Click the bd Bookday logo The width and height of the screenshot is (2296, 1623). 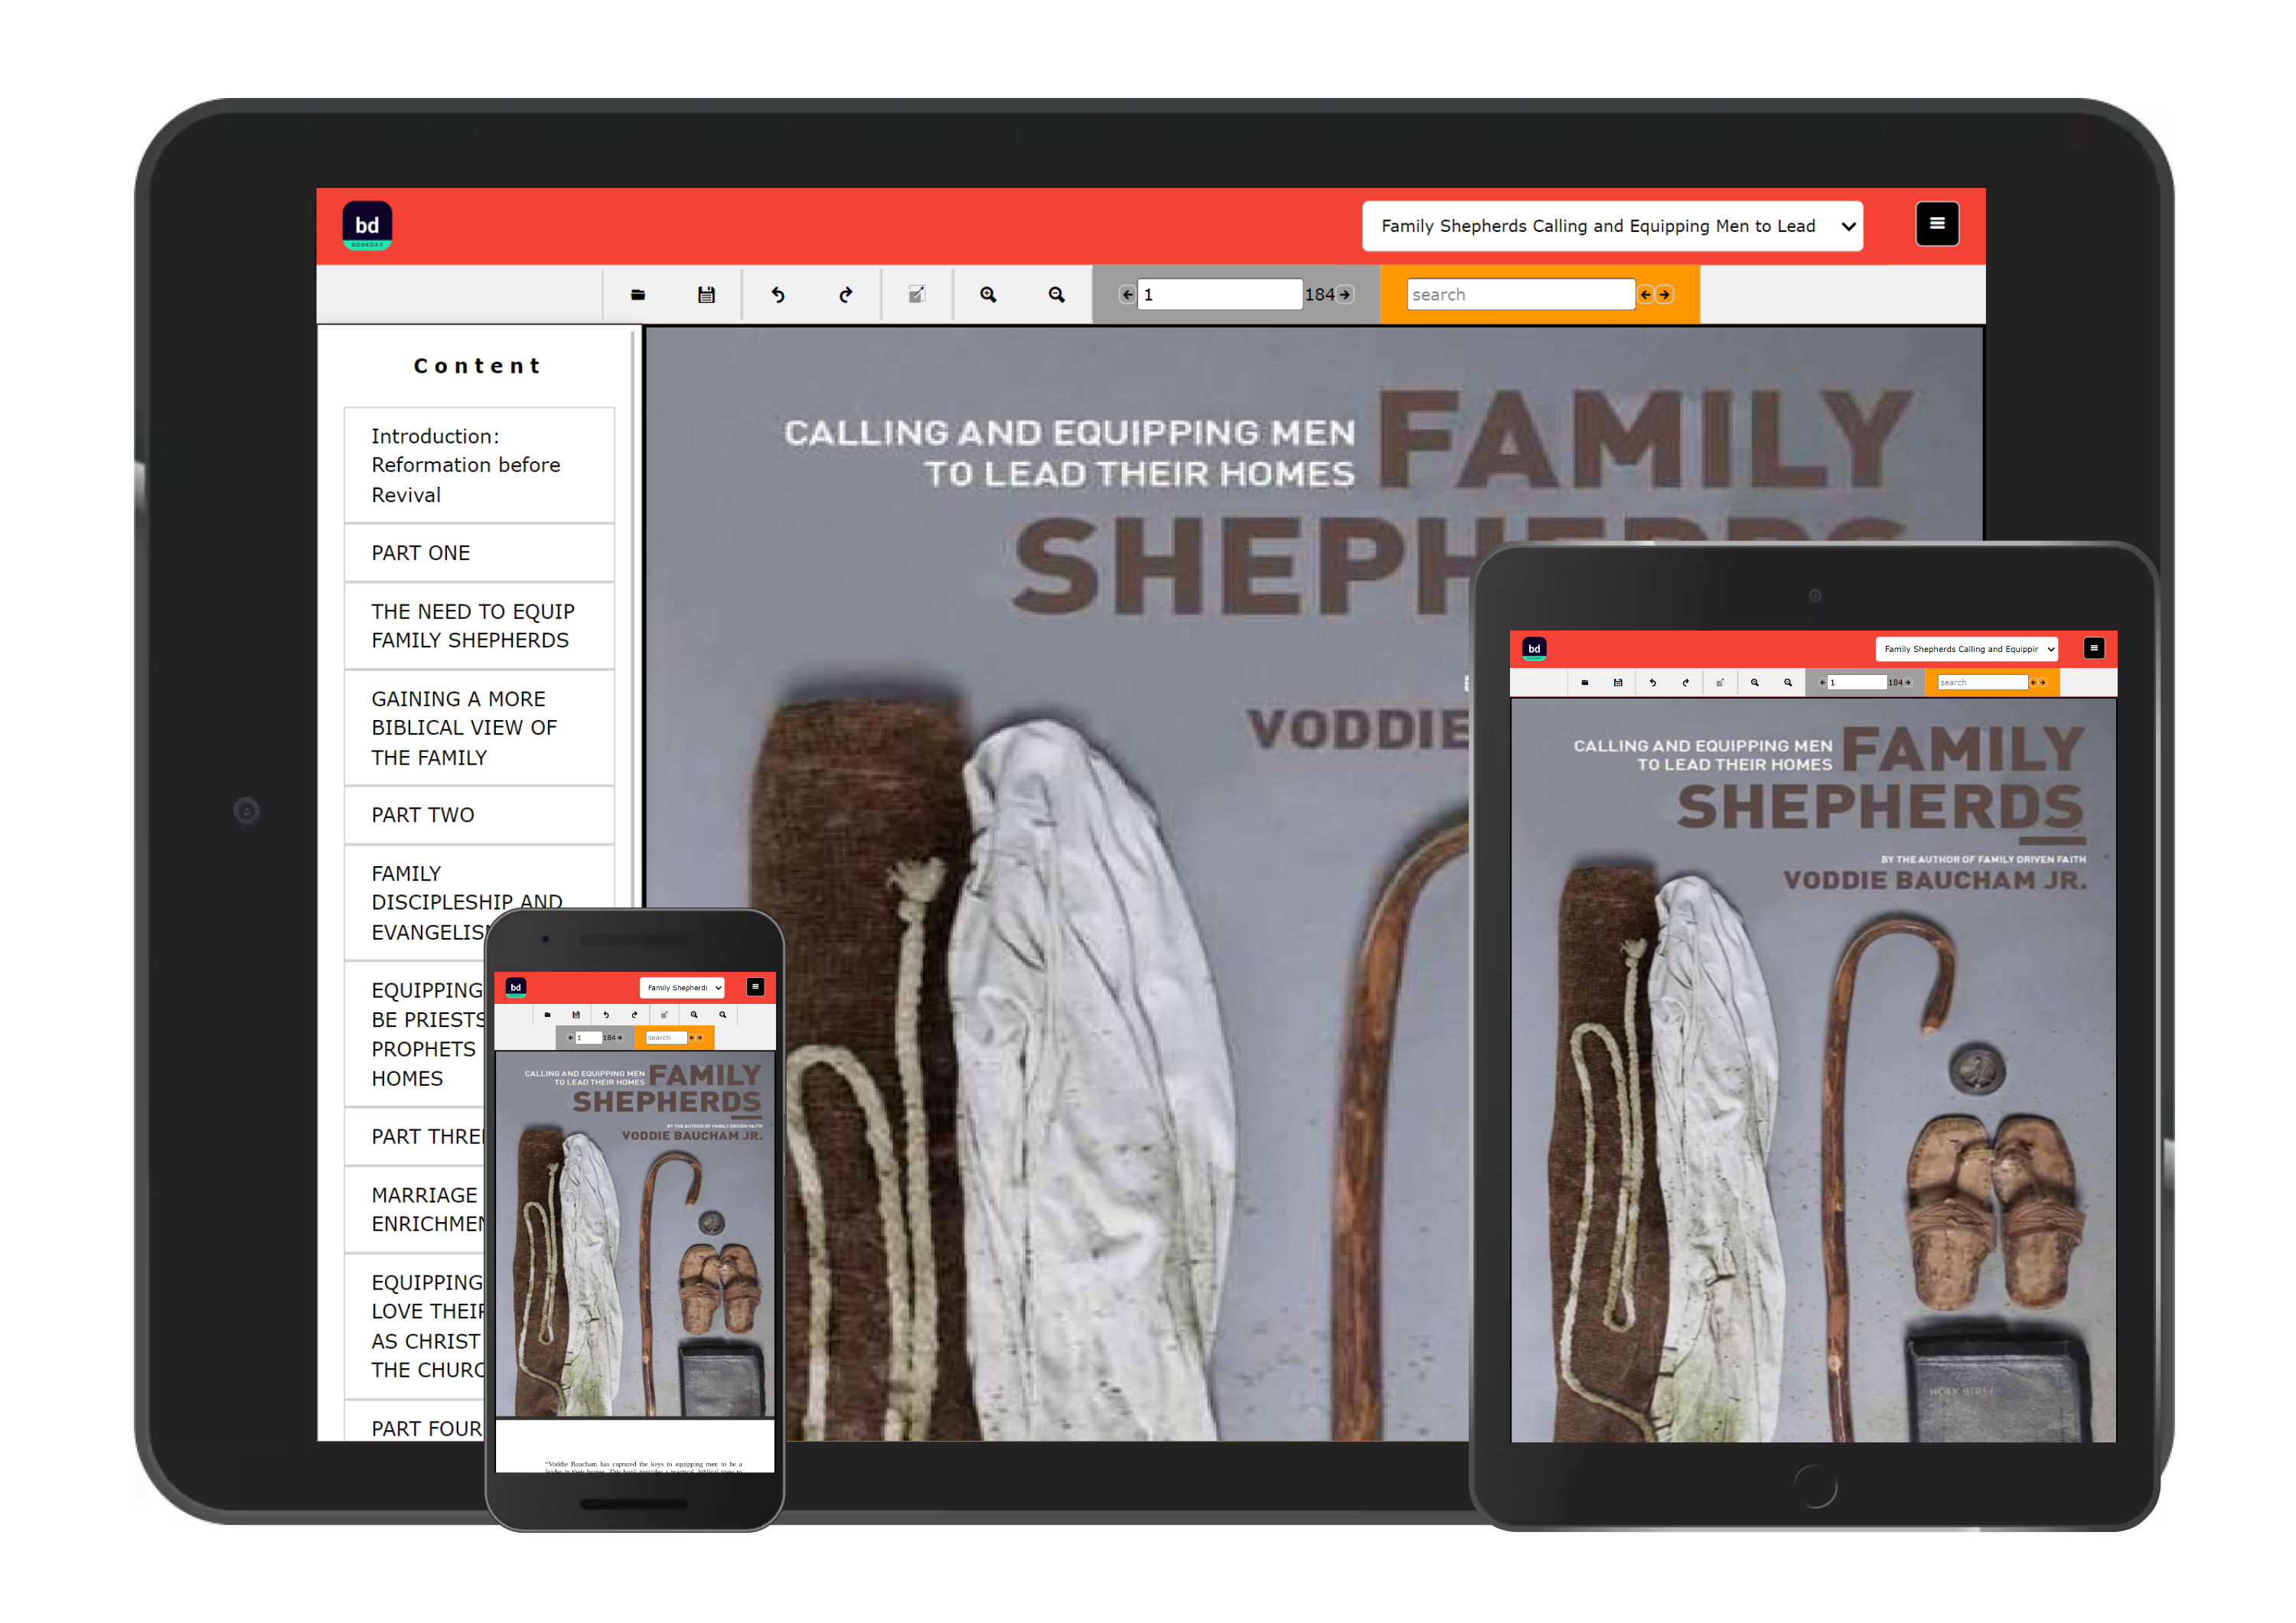click(x=367, y=226)
